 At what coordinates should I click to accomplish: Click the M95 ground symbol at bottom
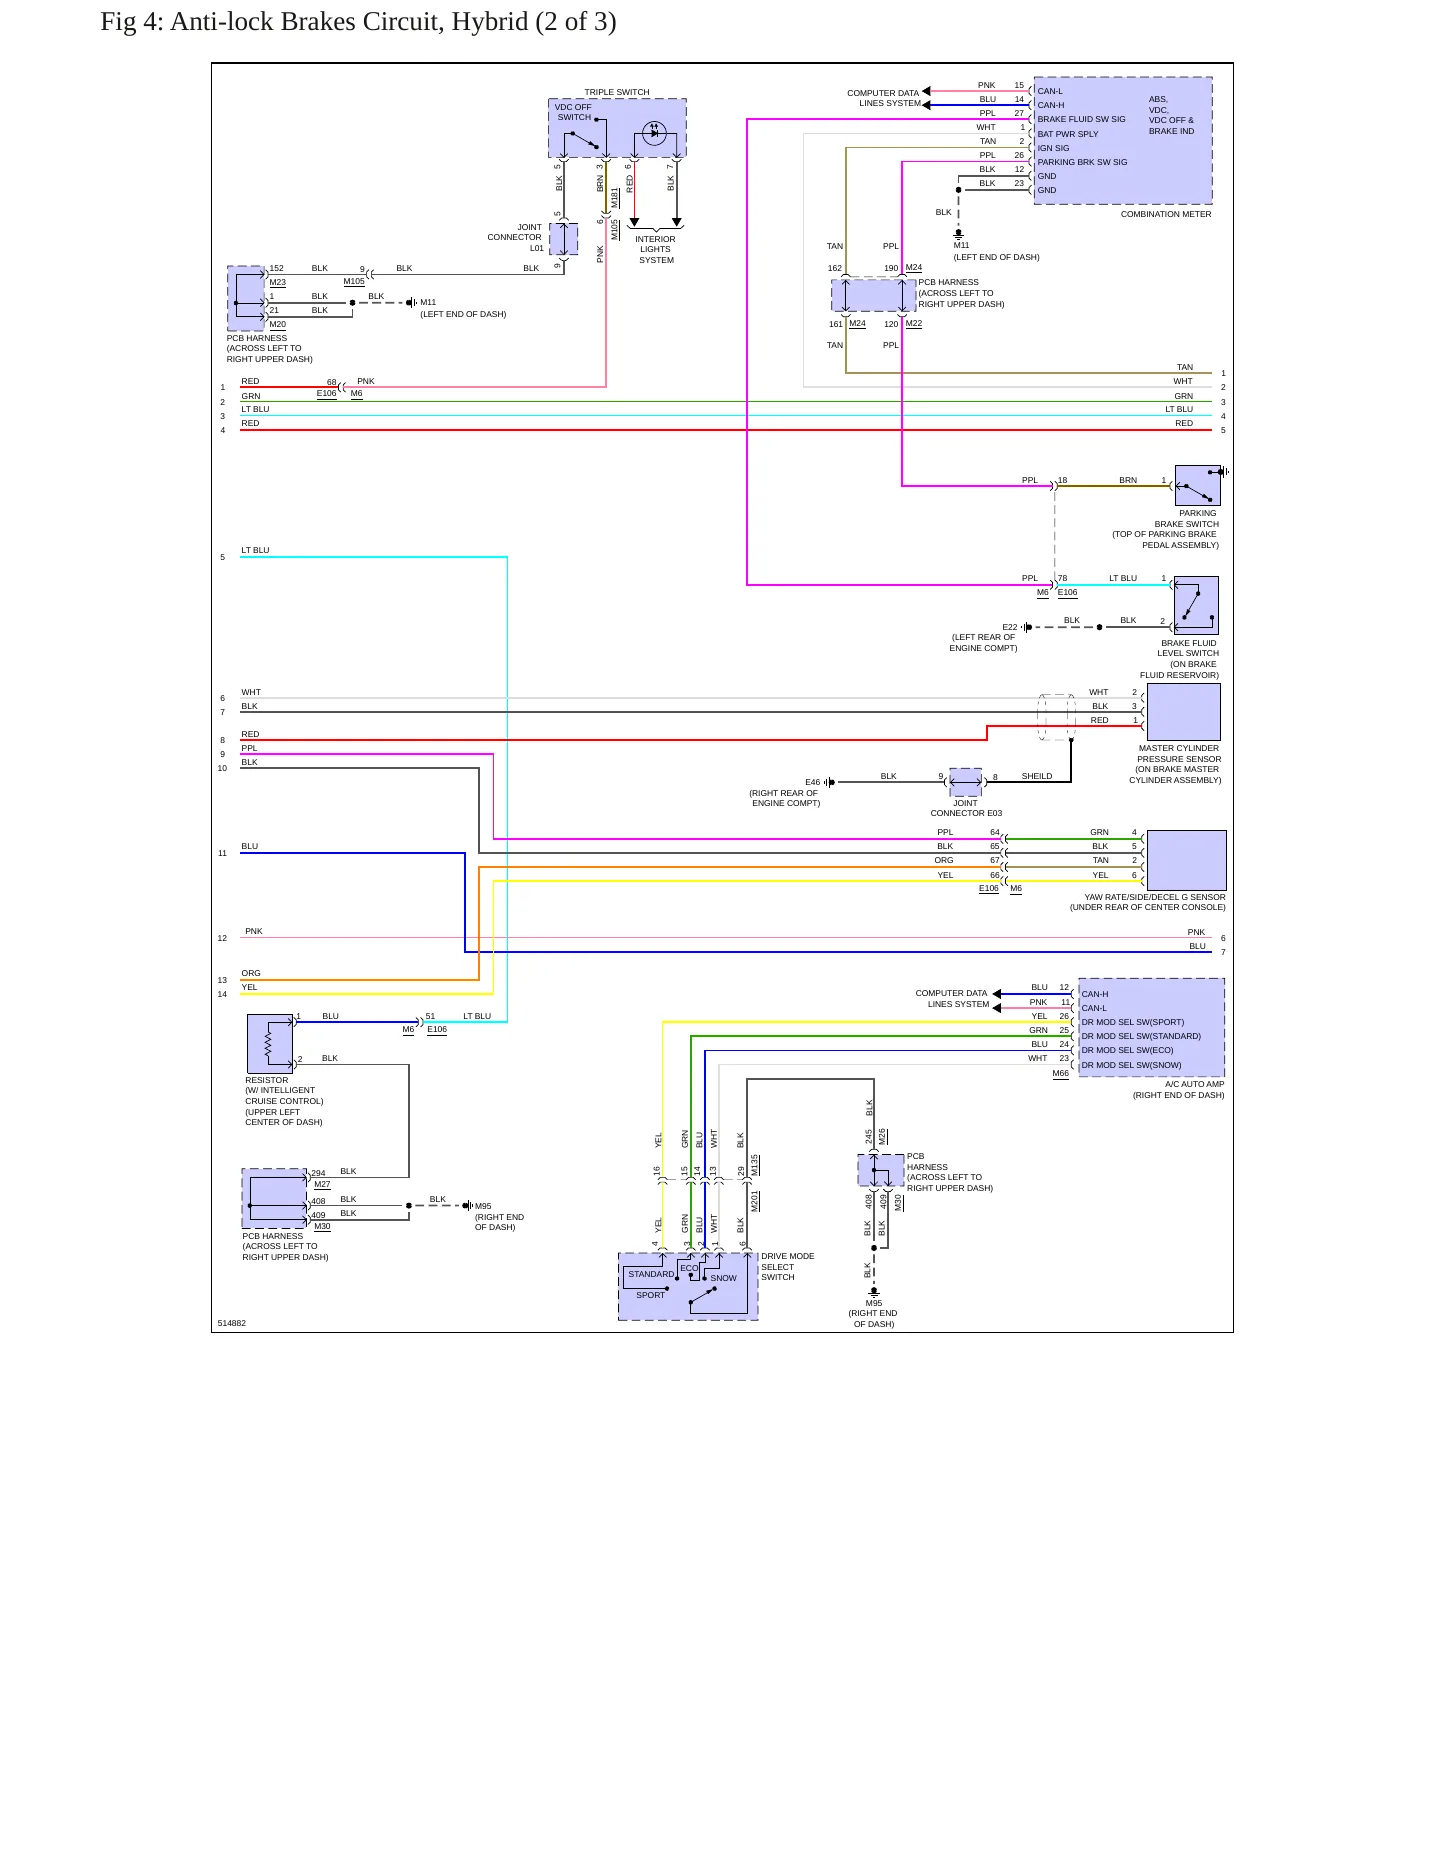click(x=874, y=1292)
